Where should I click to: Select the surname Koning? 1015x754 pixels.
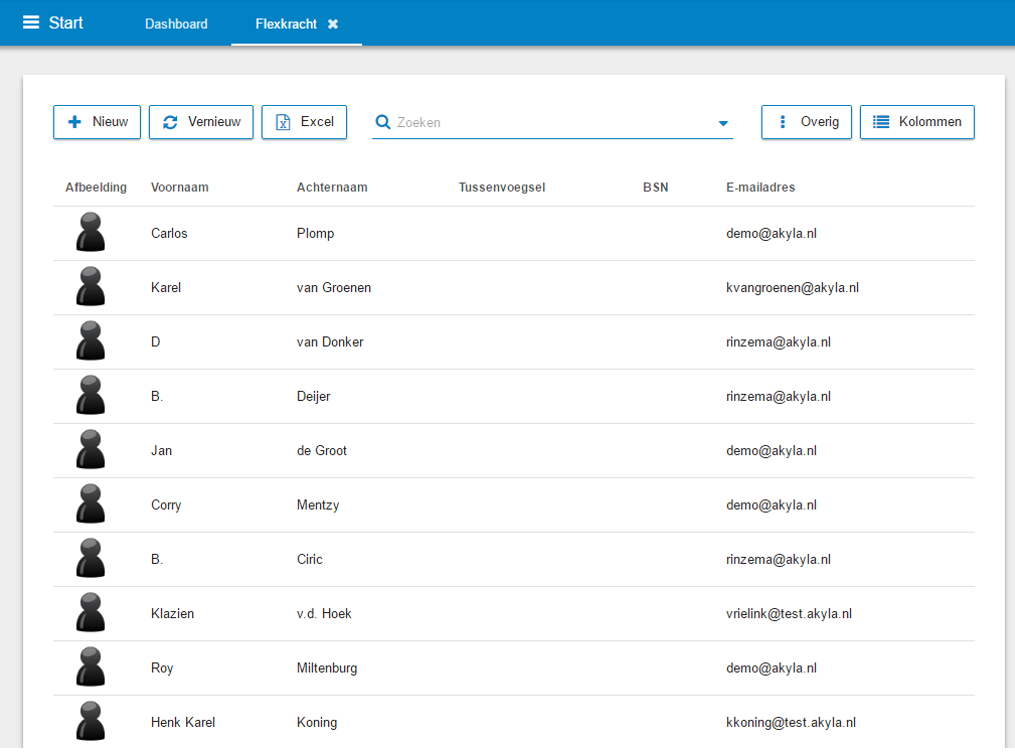click(x=317, y=723)
